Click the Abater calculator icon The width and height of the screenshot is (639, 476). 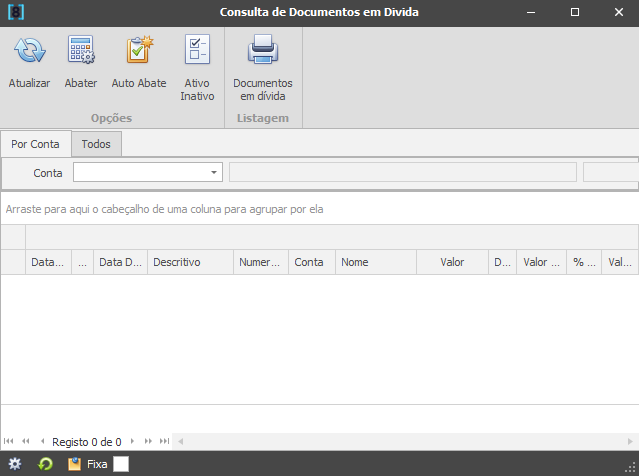(x=81, y=51)
